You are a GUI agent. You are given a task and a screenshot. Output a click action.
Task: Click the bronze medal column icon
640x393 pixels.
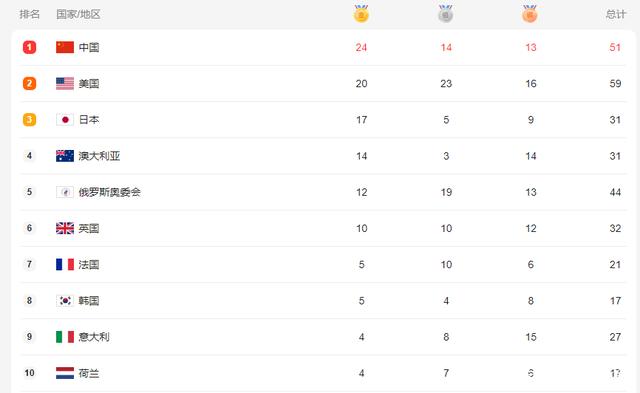530,13
